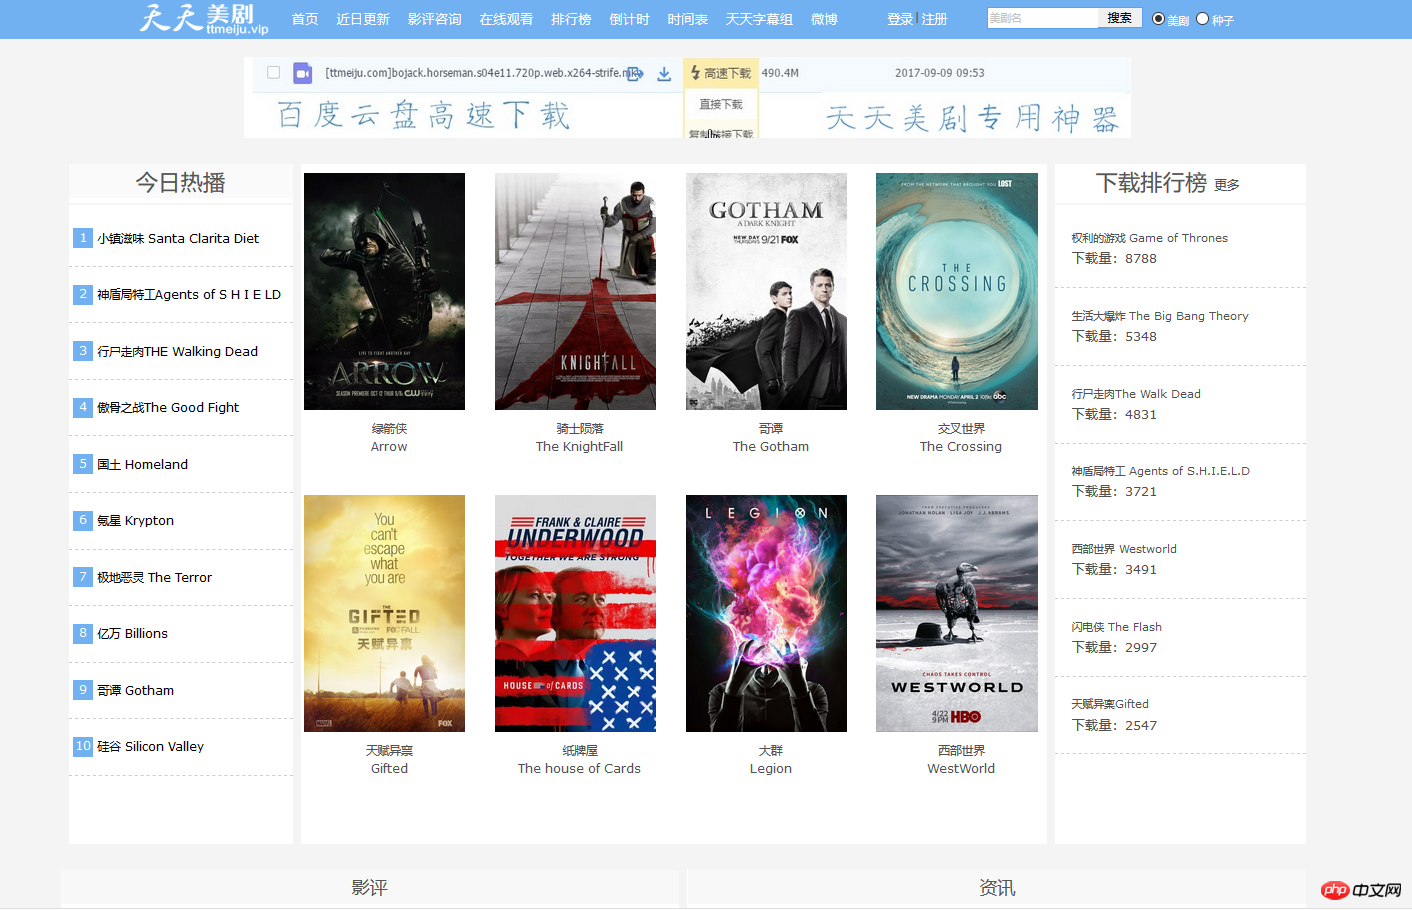Go to 影评咨询 in navigation

[x=435, y=19]
